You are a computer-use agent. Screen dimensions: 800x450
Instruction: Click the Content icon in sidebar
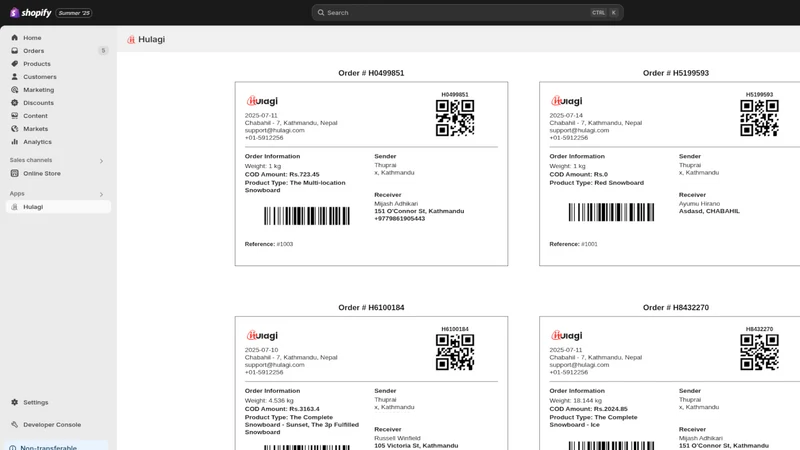(x=14, y=116)
